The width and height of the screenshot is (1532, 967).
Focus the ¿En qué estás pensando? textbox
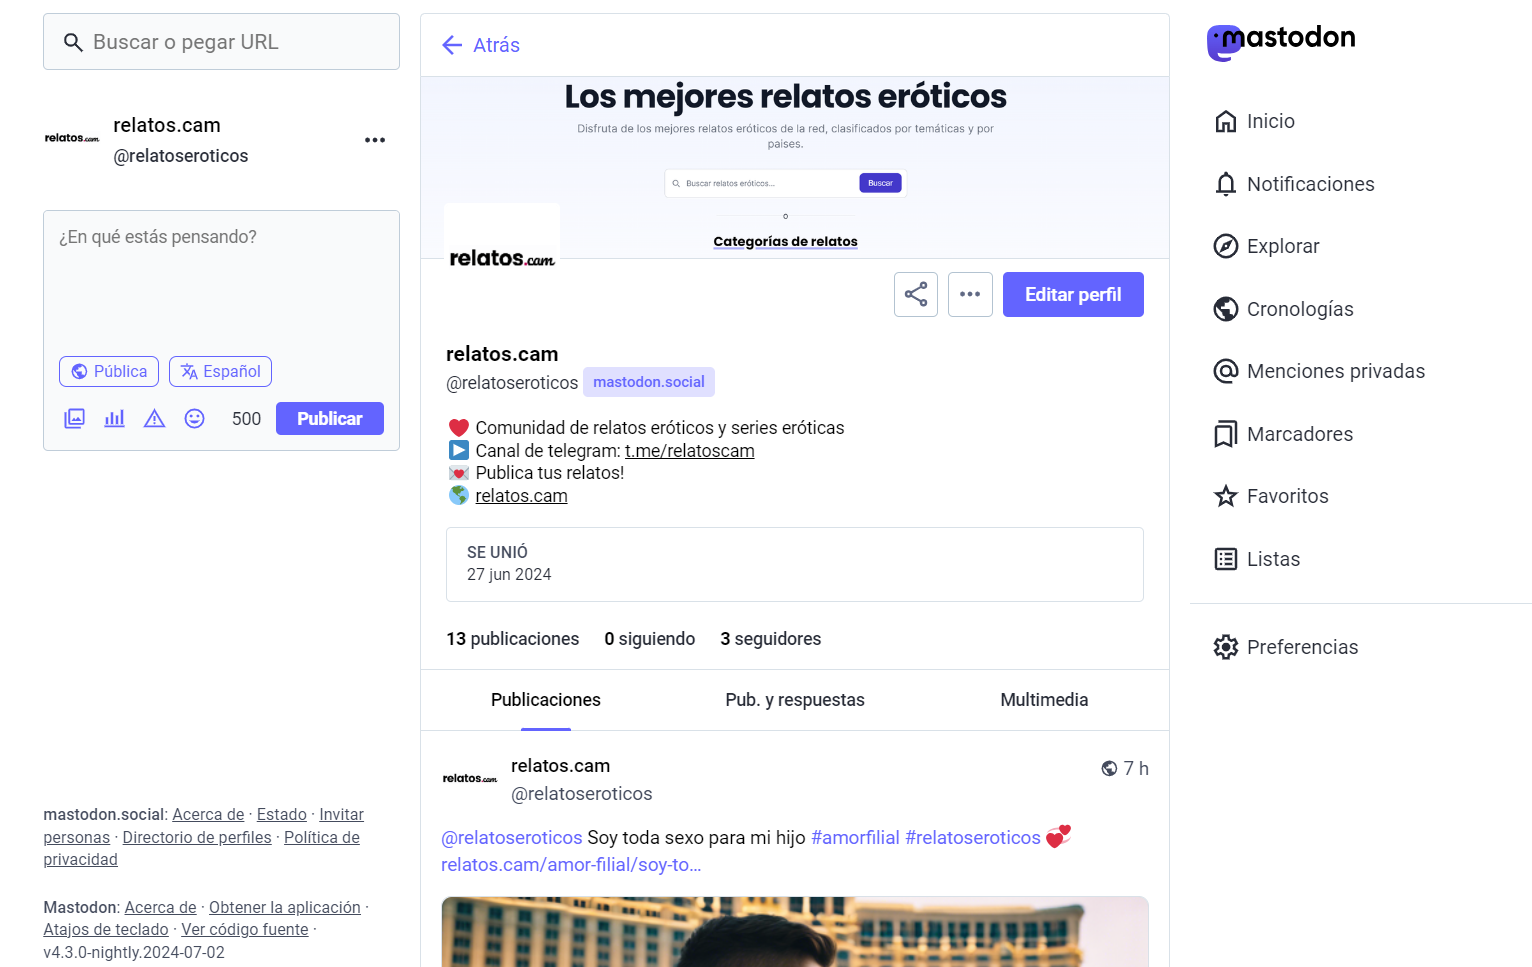(x=221, y=280)
